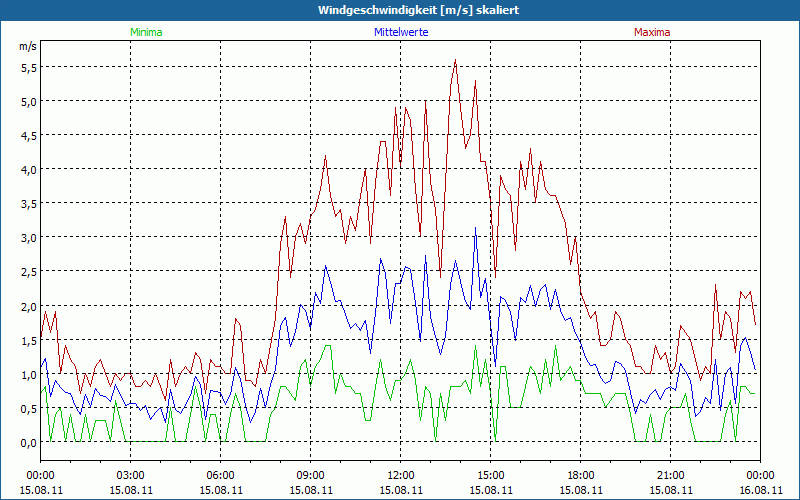Click the blue Mittelwerte legend label

click(401, 32)
